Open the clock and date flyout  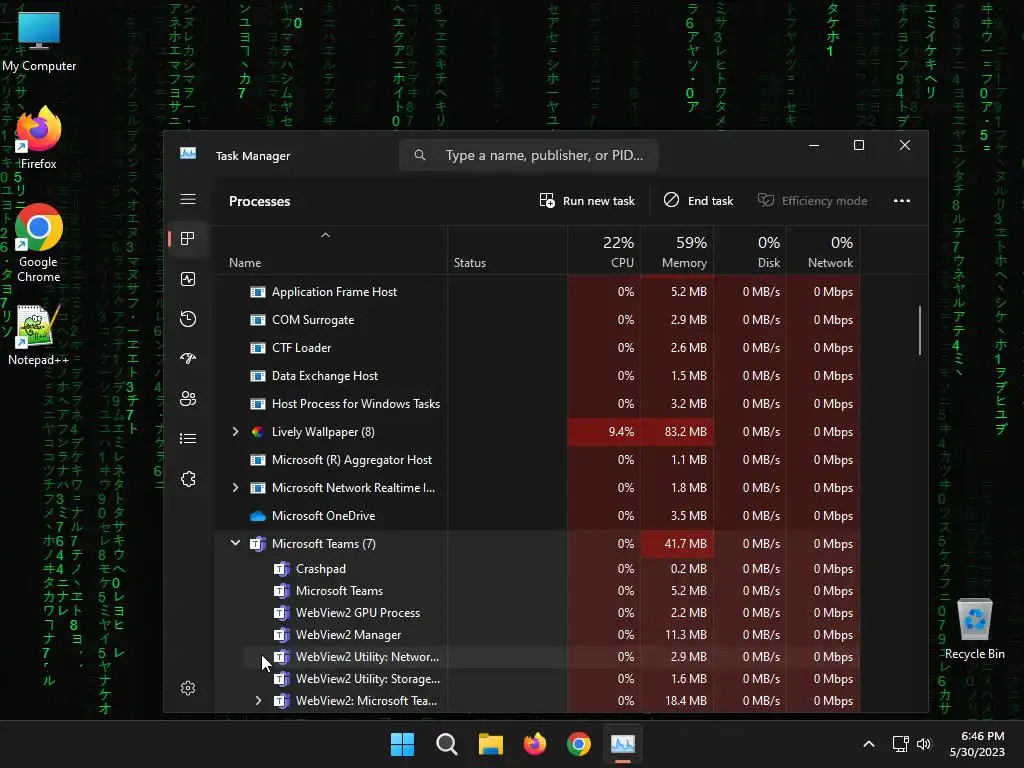click(977, 744)
